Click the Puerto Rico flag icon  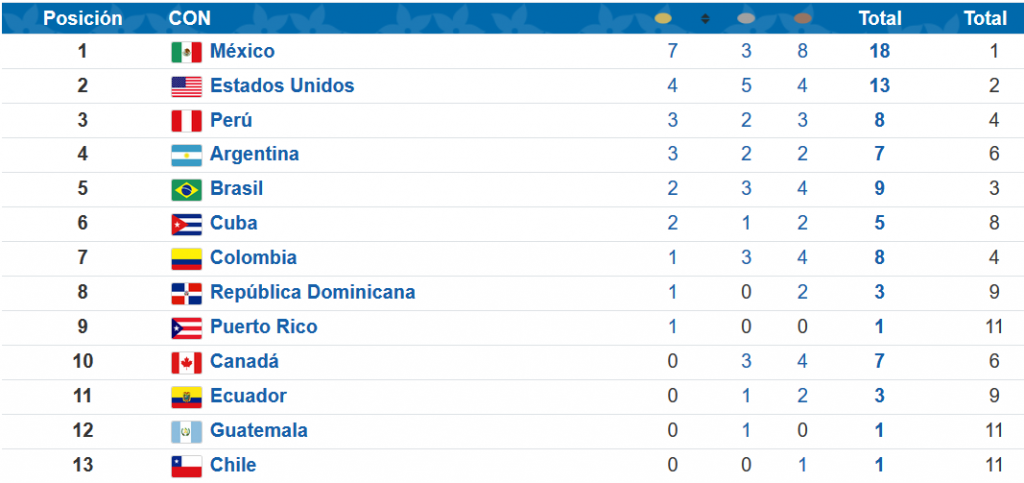tap(186, 328)
